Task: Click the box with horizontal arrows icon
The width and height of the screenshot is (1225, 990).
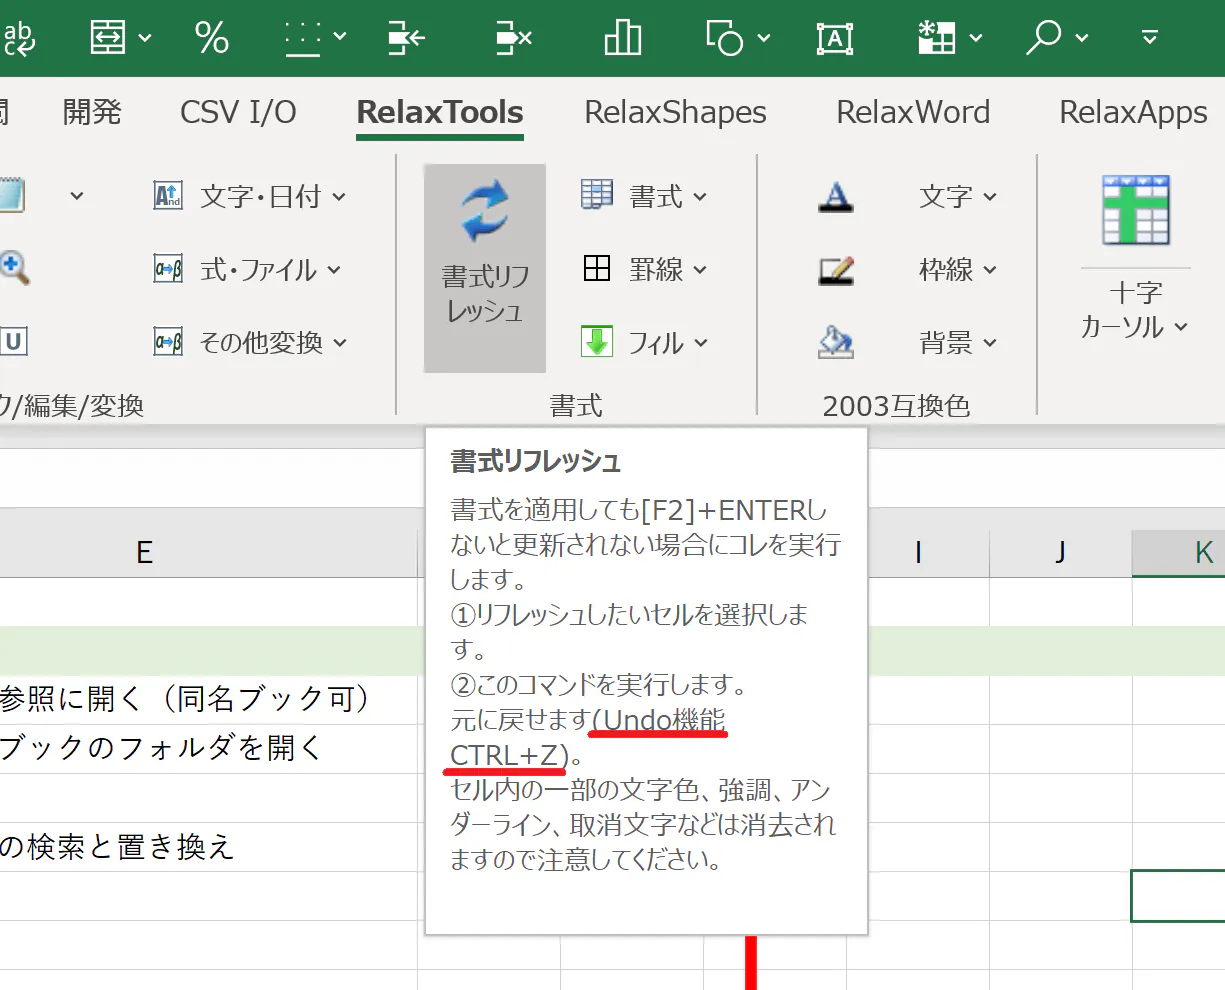Action: pos(108,38)
